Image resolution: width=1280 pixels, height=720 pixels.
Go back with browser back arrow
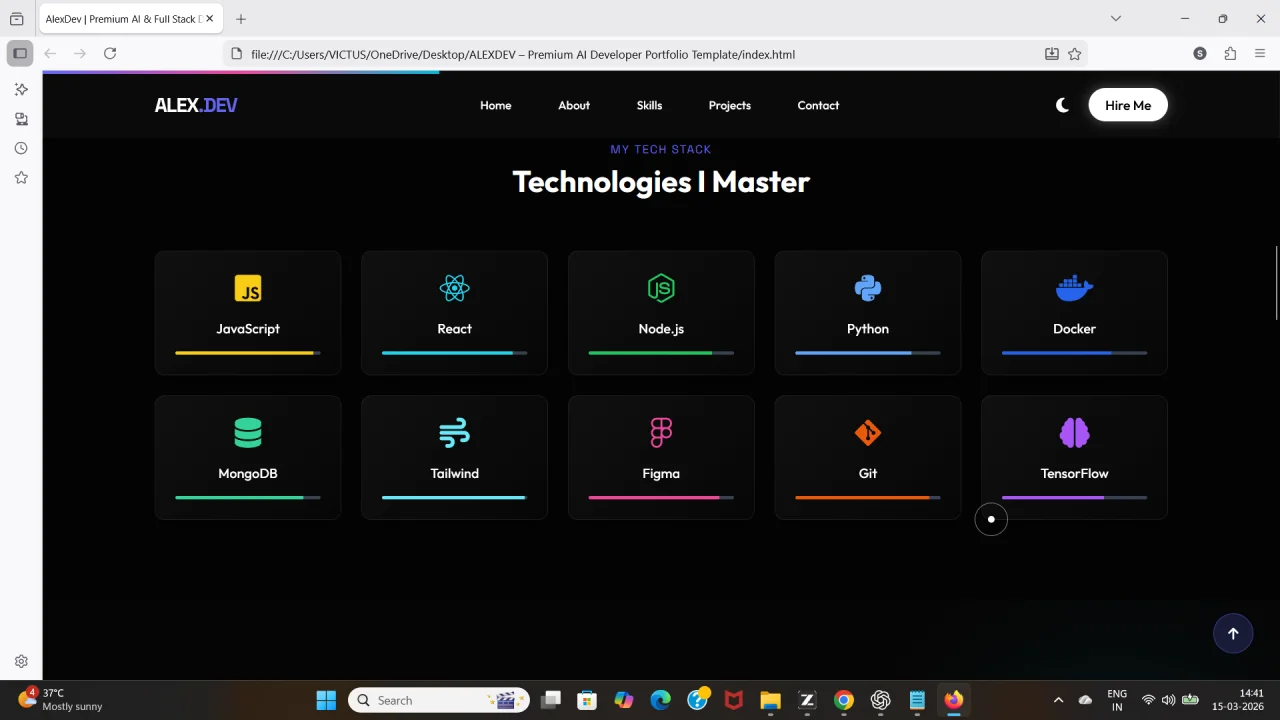50,53
